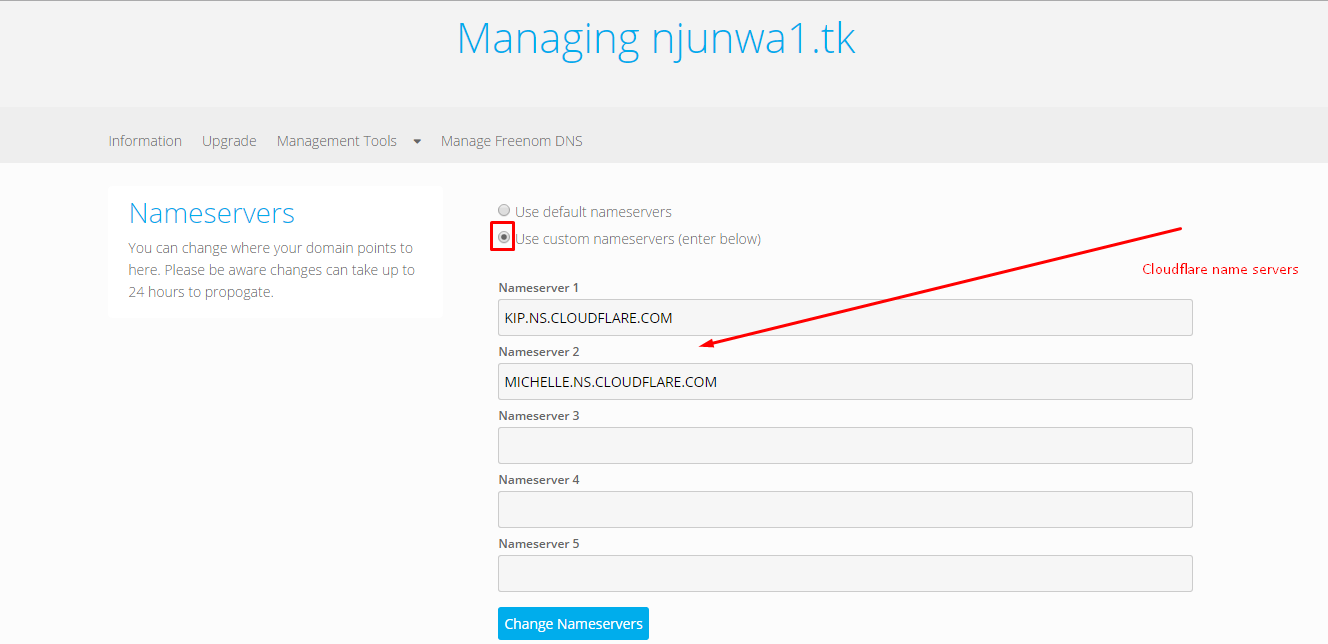Click the 'Managing njunwa1.tk' page title
Image resolution: width=1328 pixels, height=644 pixels.
pyautogui.click(x=656, y=39)
